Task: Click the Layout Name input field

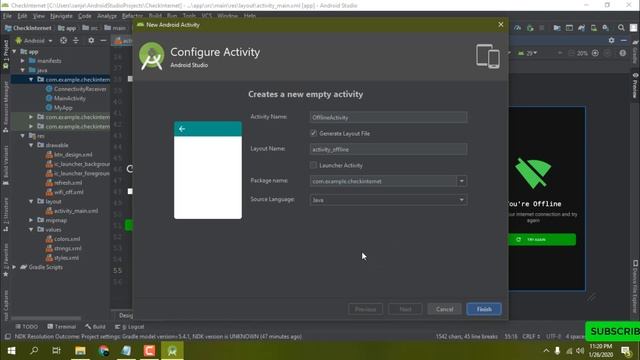Action: [388, 149]
